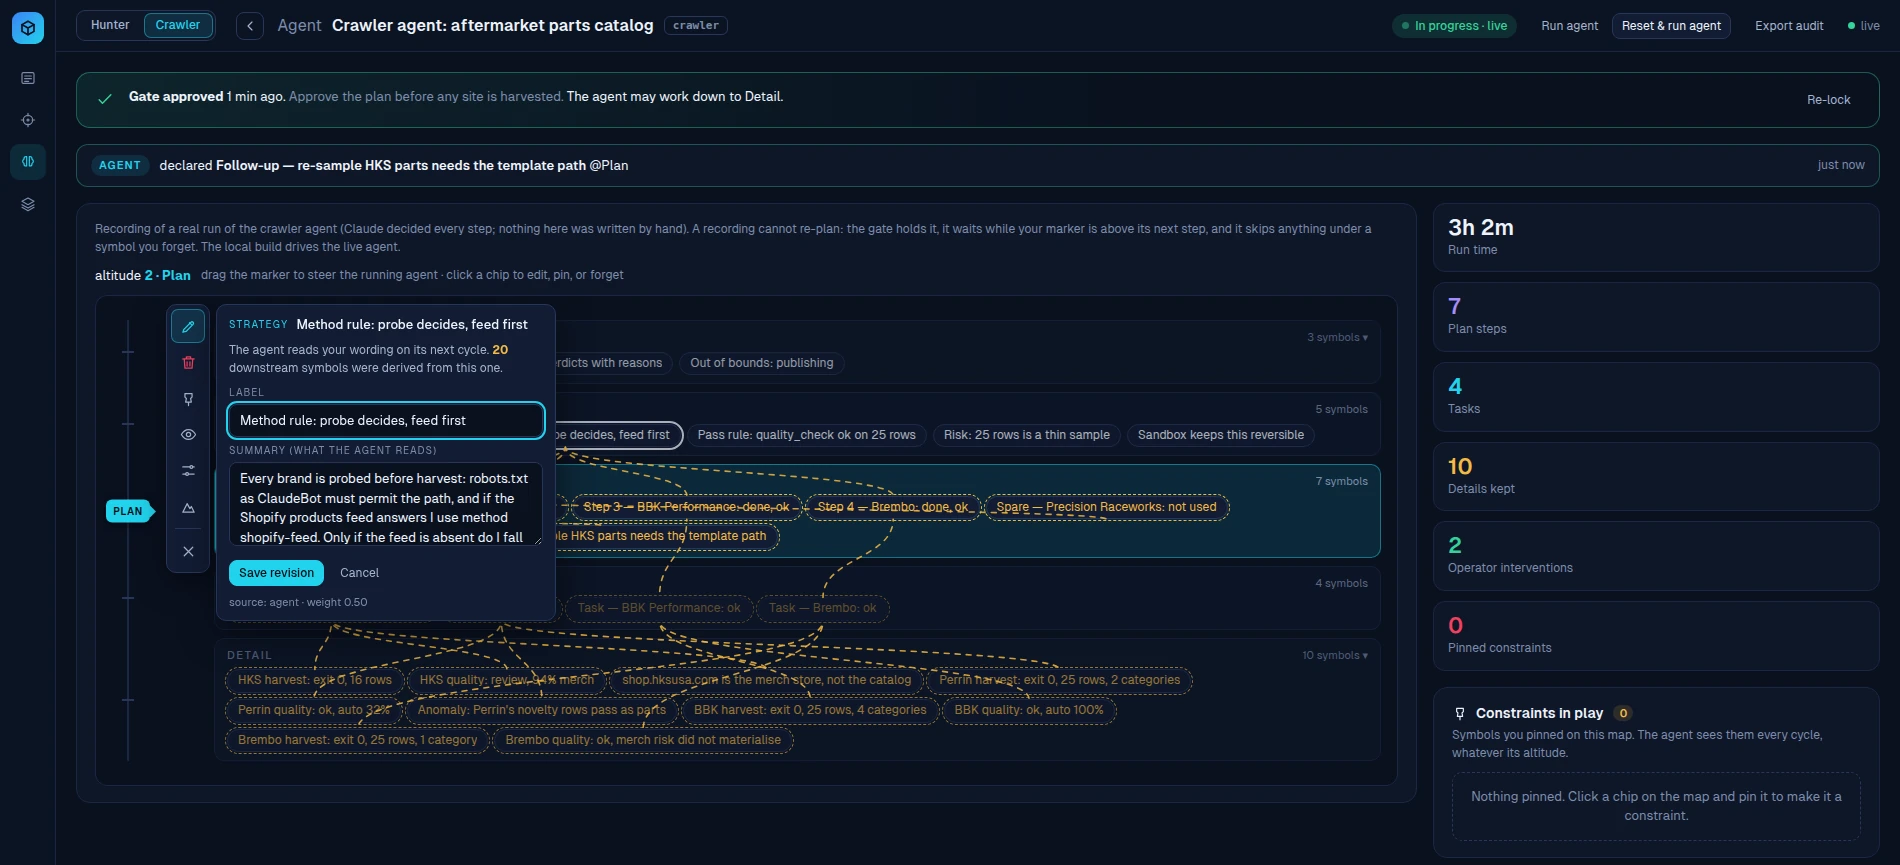Select the Out of bounds: publishing chip

[x=761, y=363]
